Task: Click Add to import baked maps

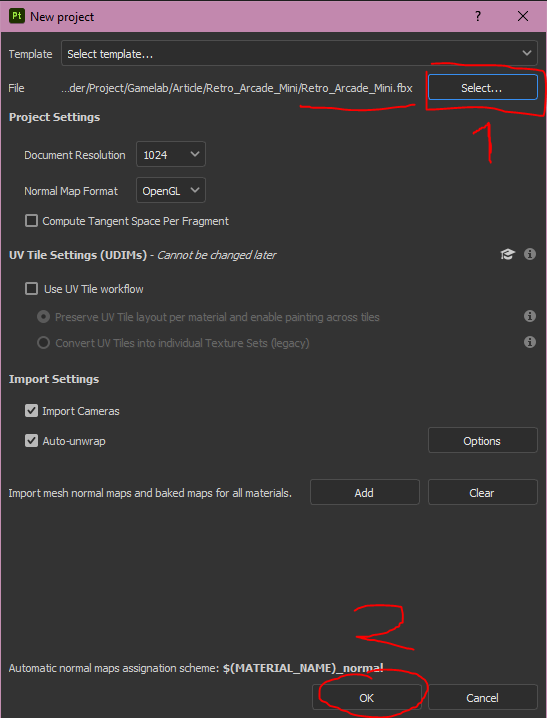Action: point(364,492)
